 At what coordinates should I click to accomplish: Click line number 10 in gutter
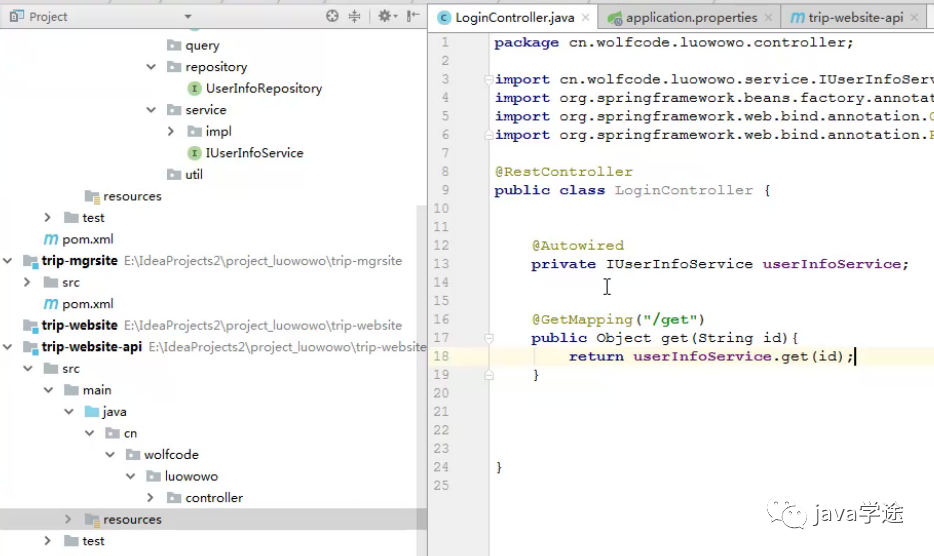pos(441,209)
